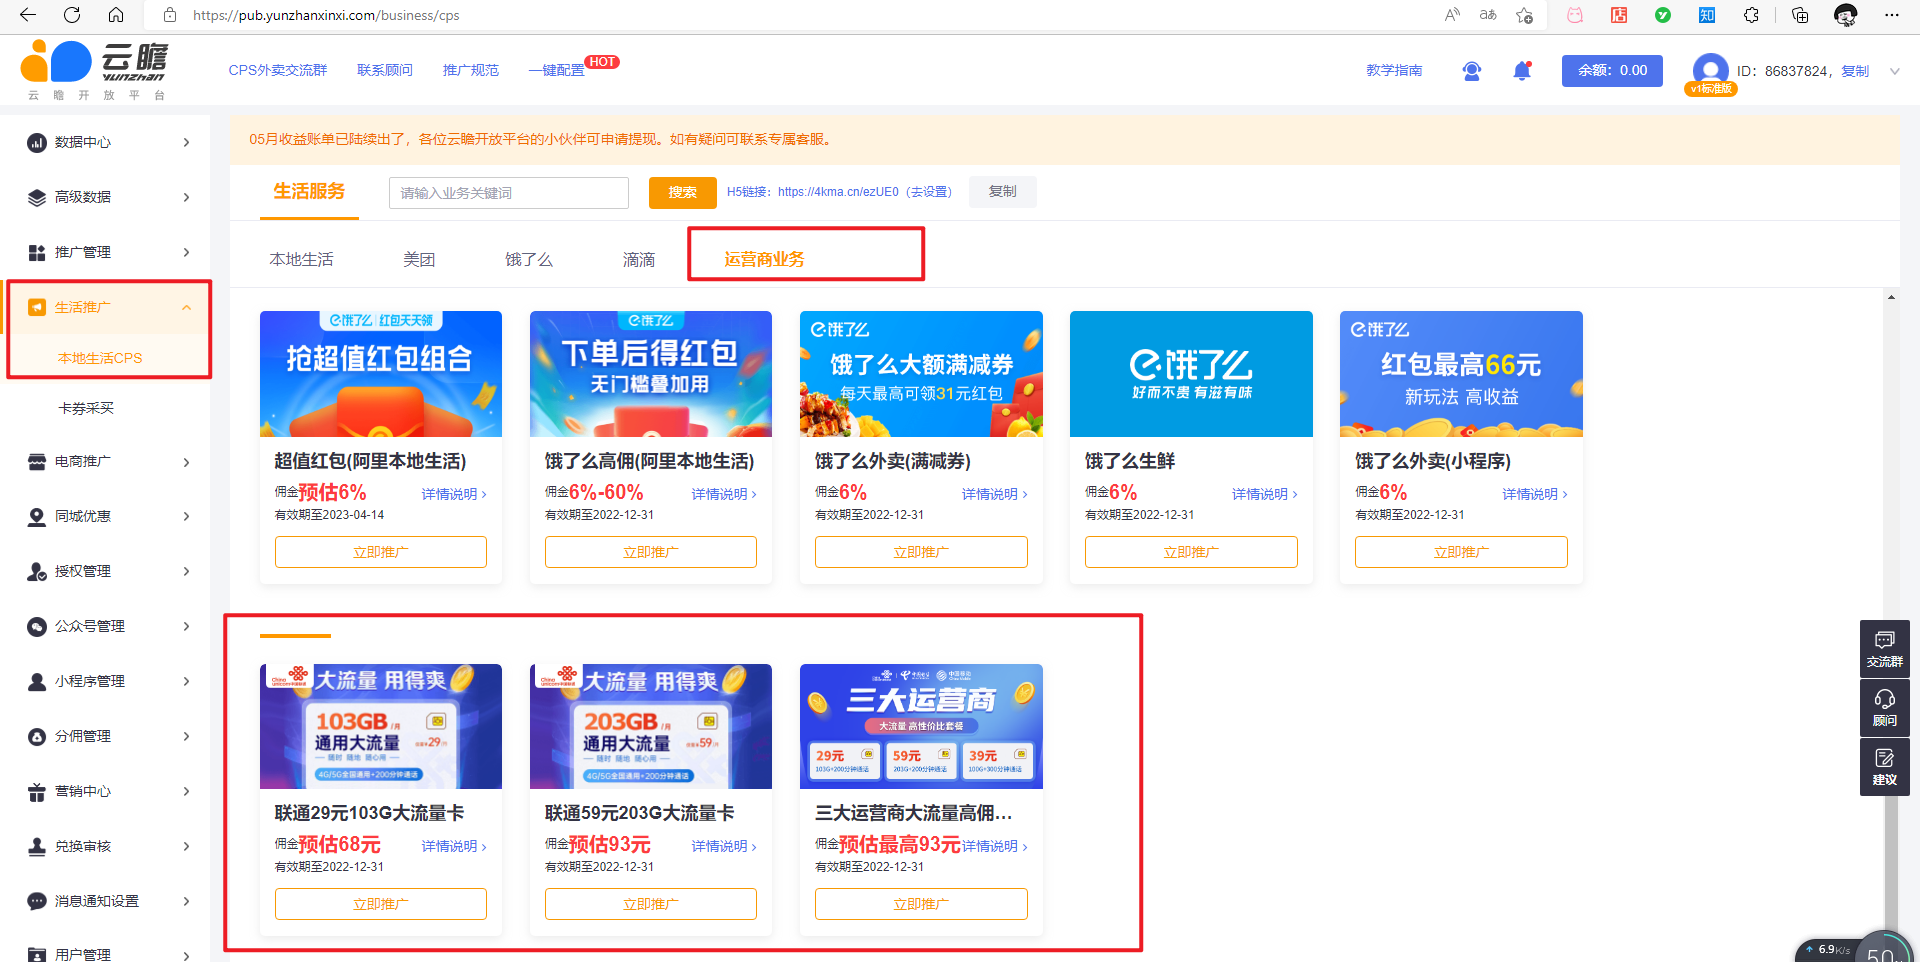Switch to the 本地生活 tab
This screenshot has height=962, width=1920.
coord(301,259)
